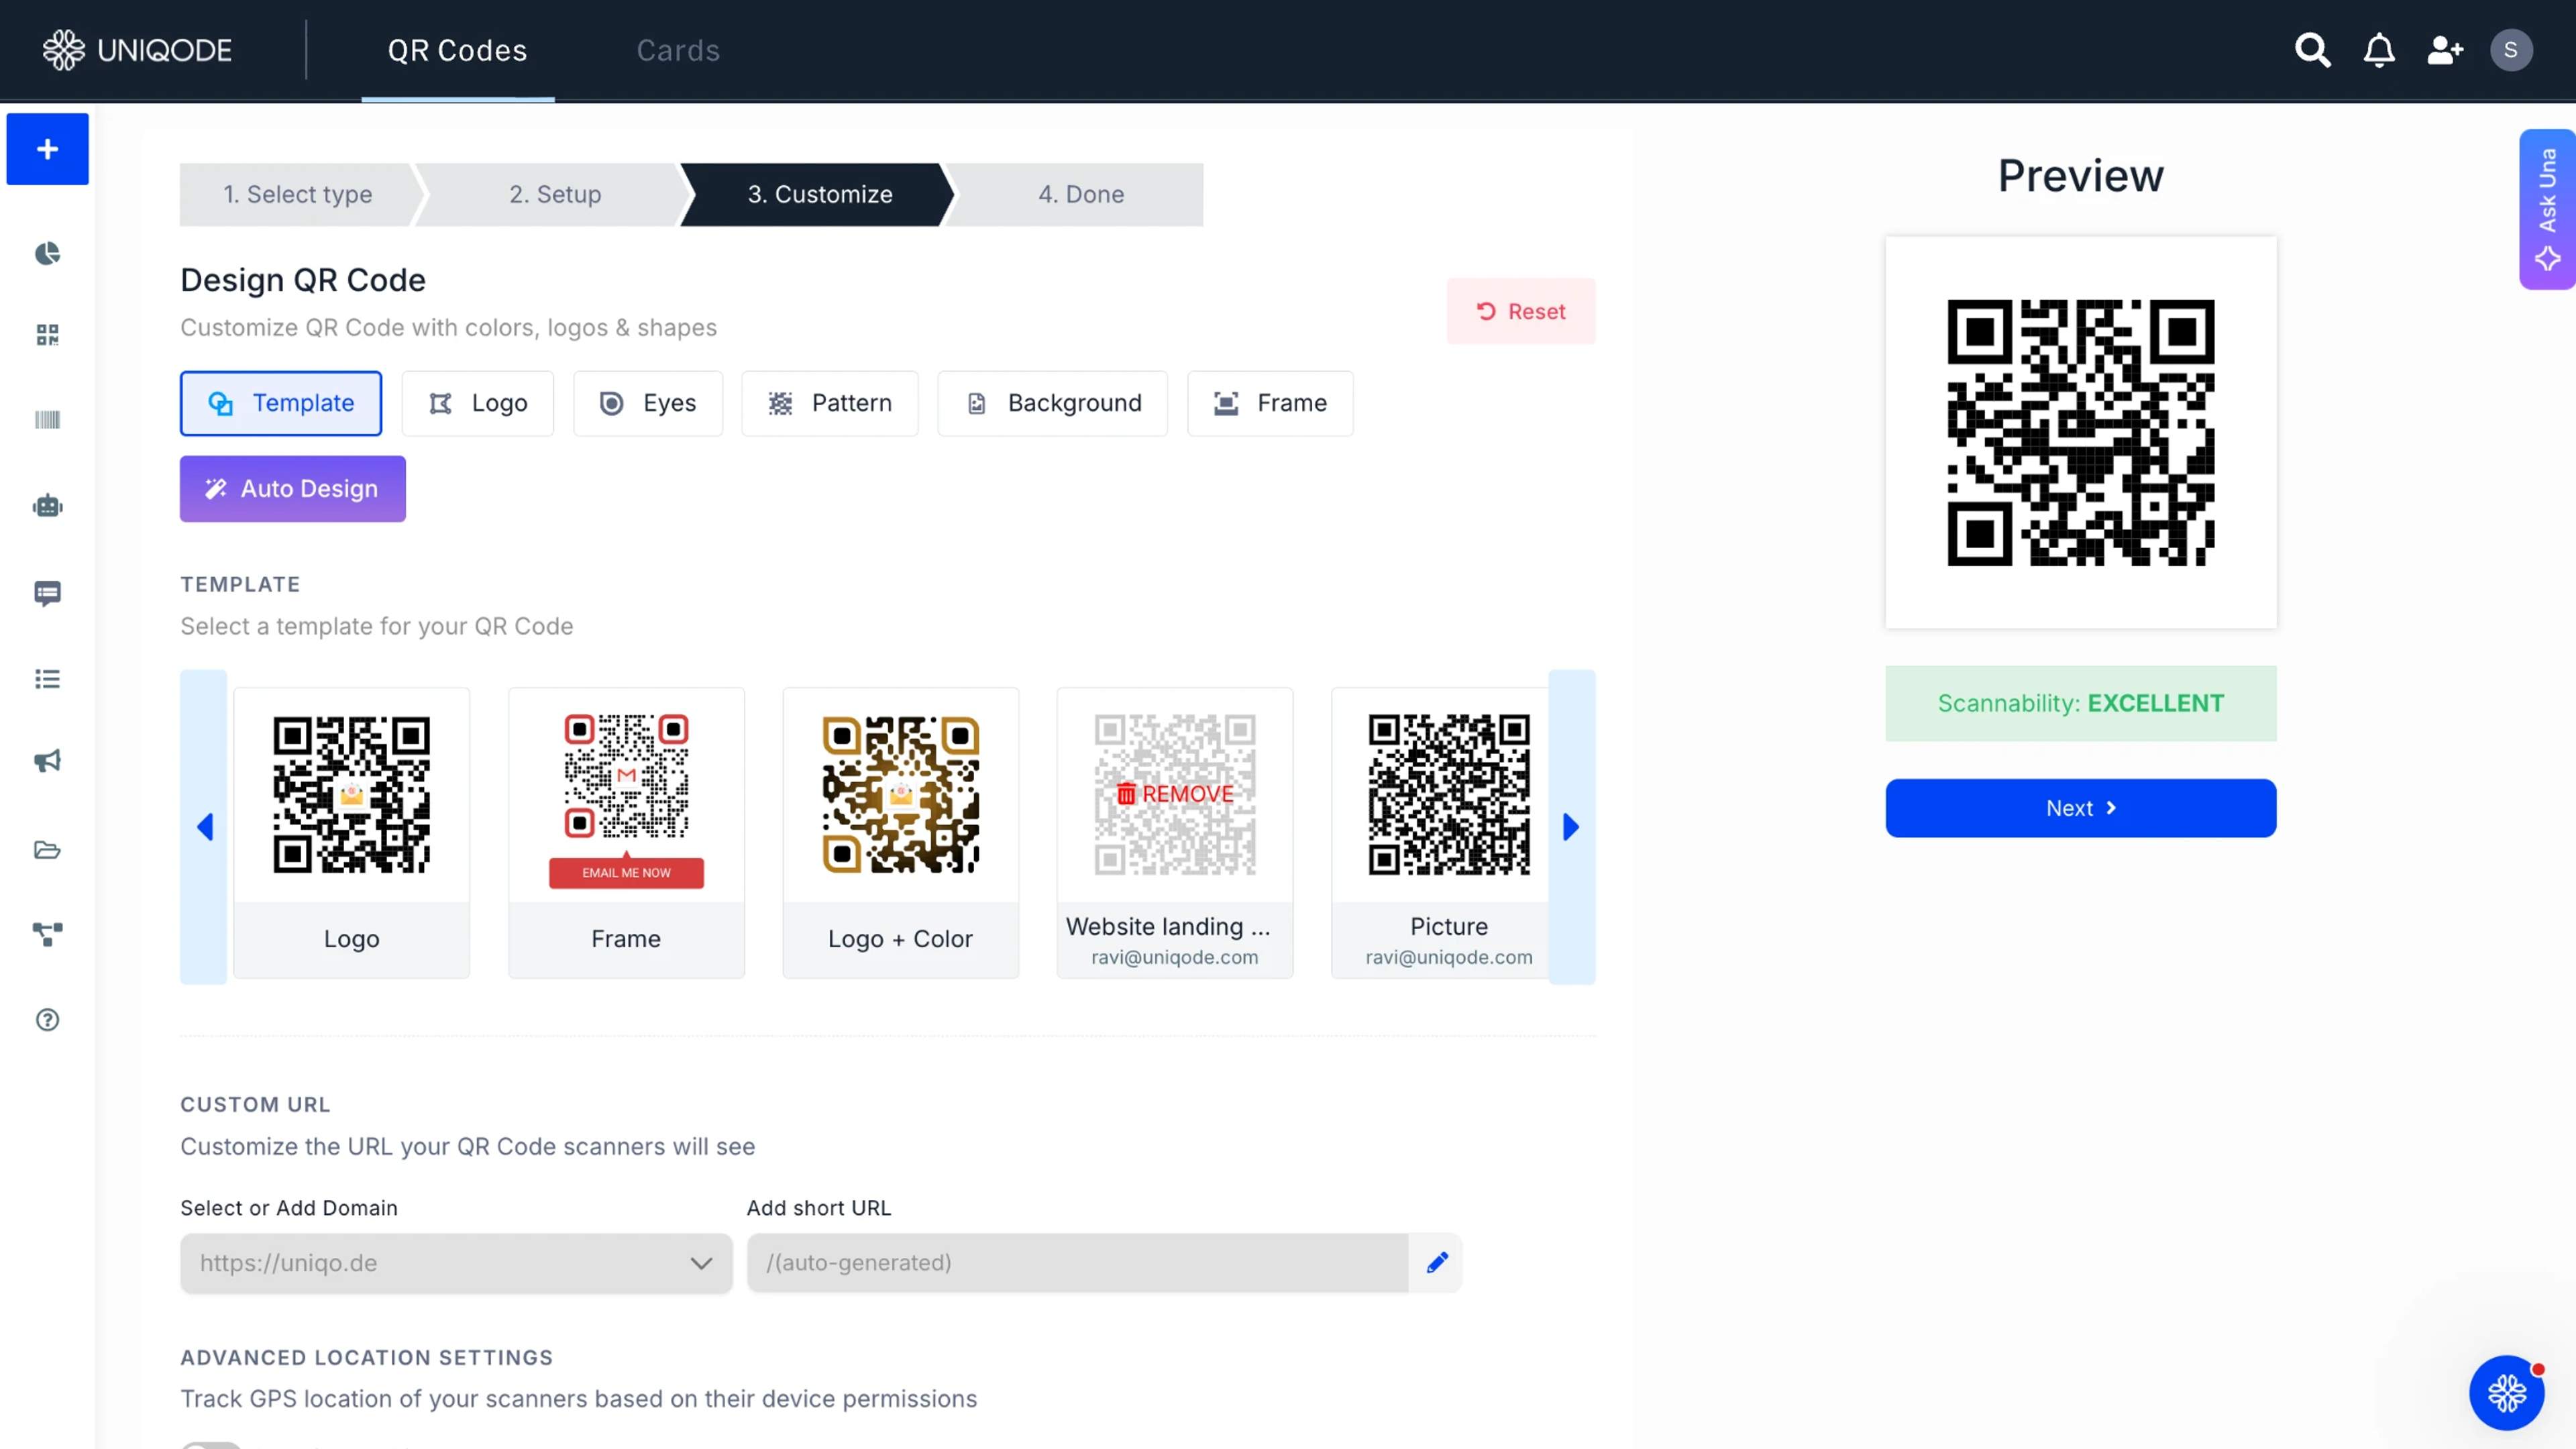The width and height of the screenshot is (2576, 1449).
Task: Click the blue plus create button
Action: (47, 149)
